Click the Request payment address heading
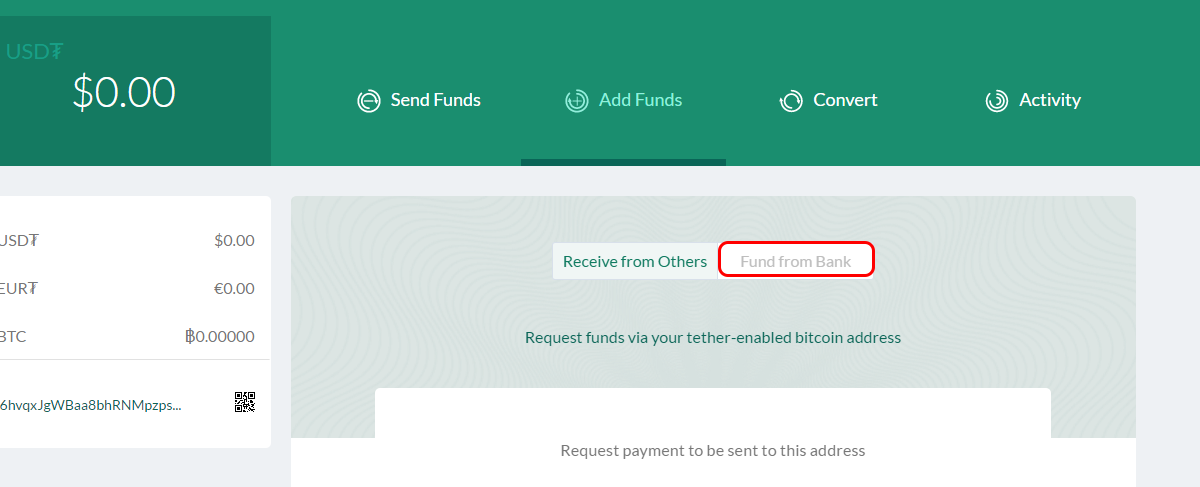 coord(712,450)
